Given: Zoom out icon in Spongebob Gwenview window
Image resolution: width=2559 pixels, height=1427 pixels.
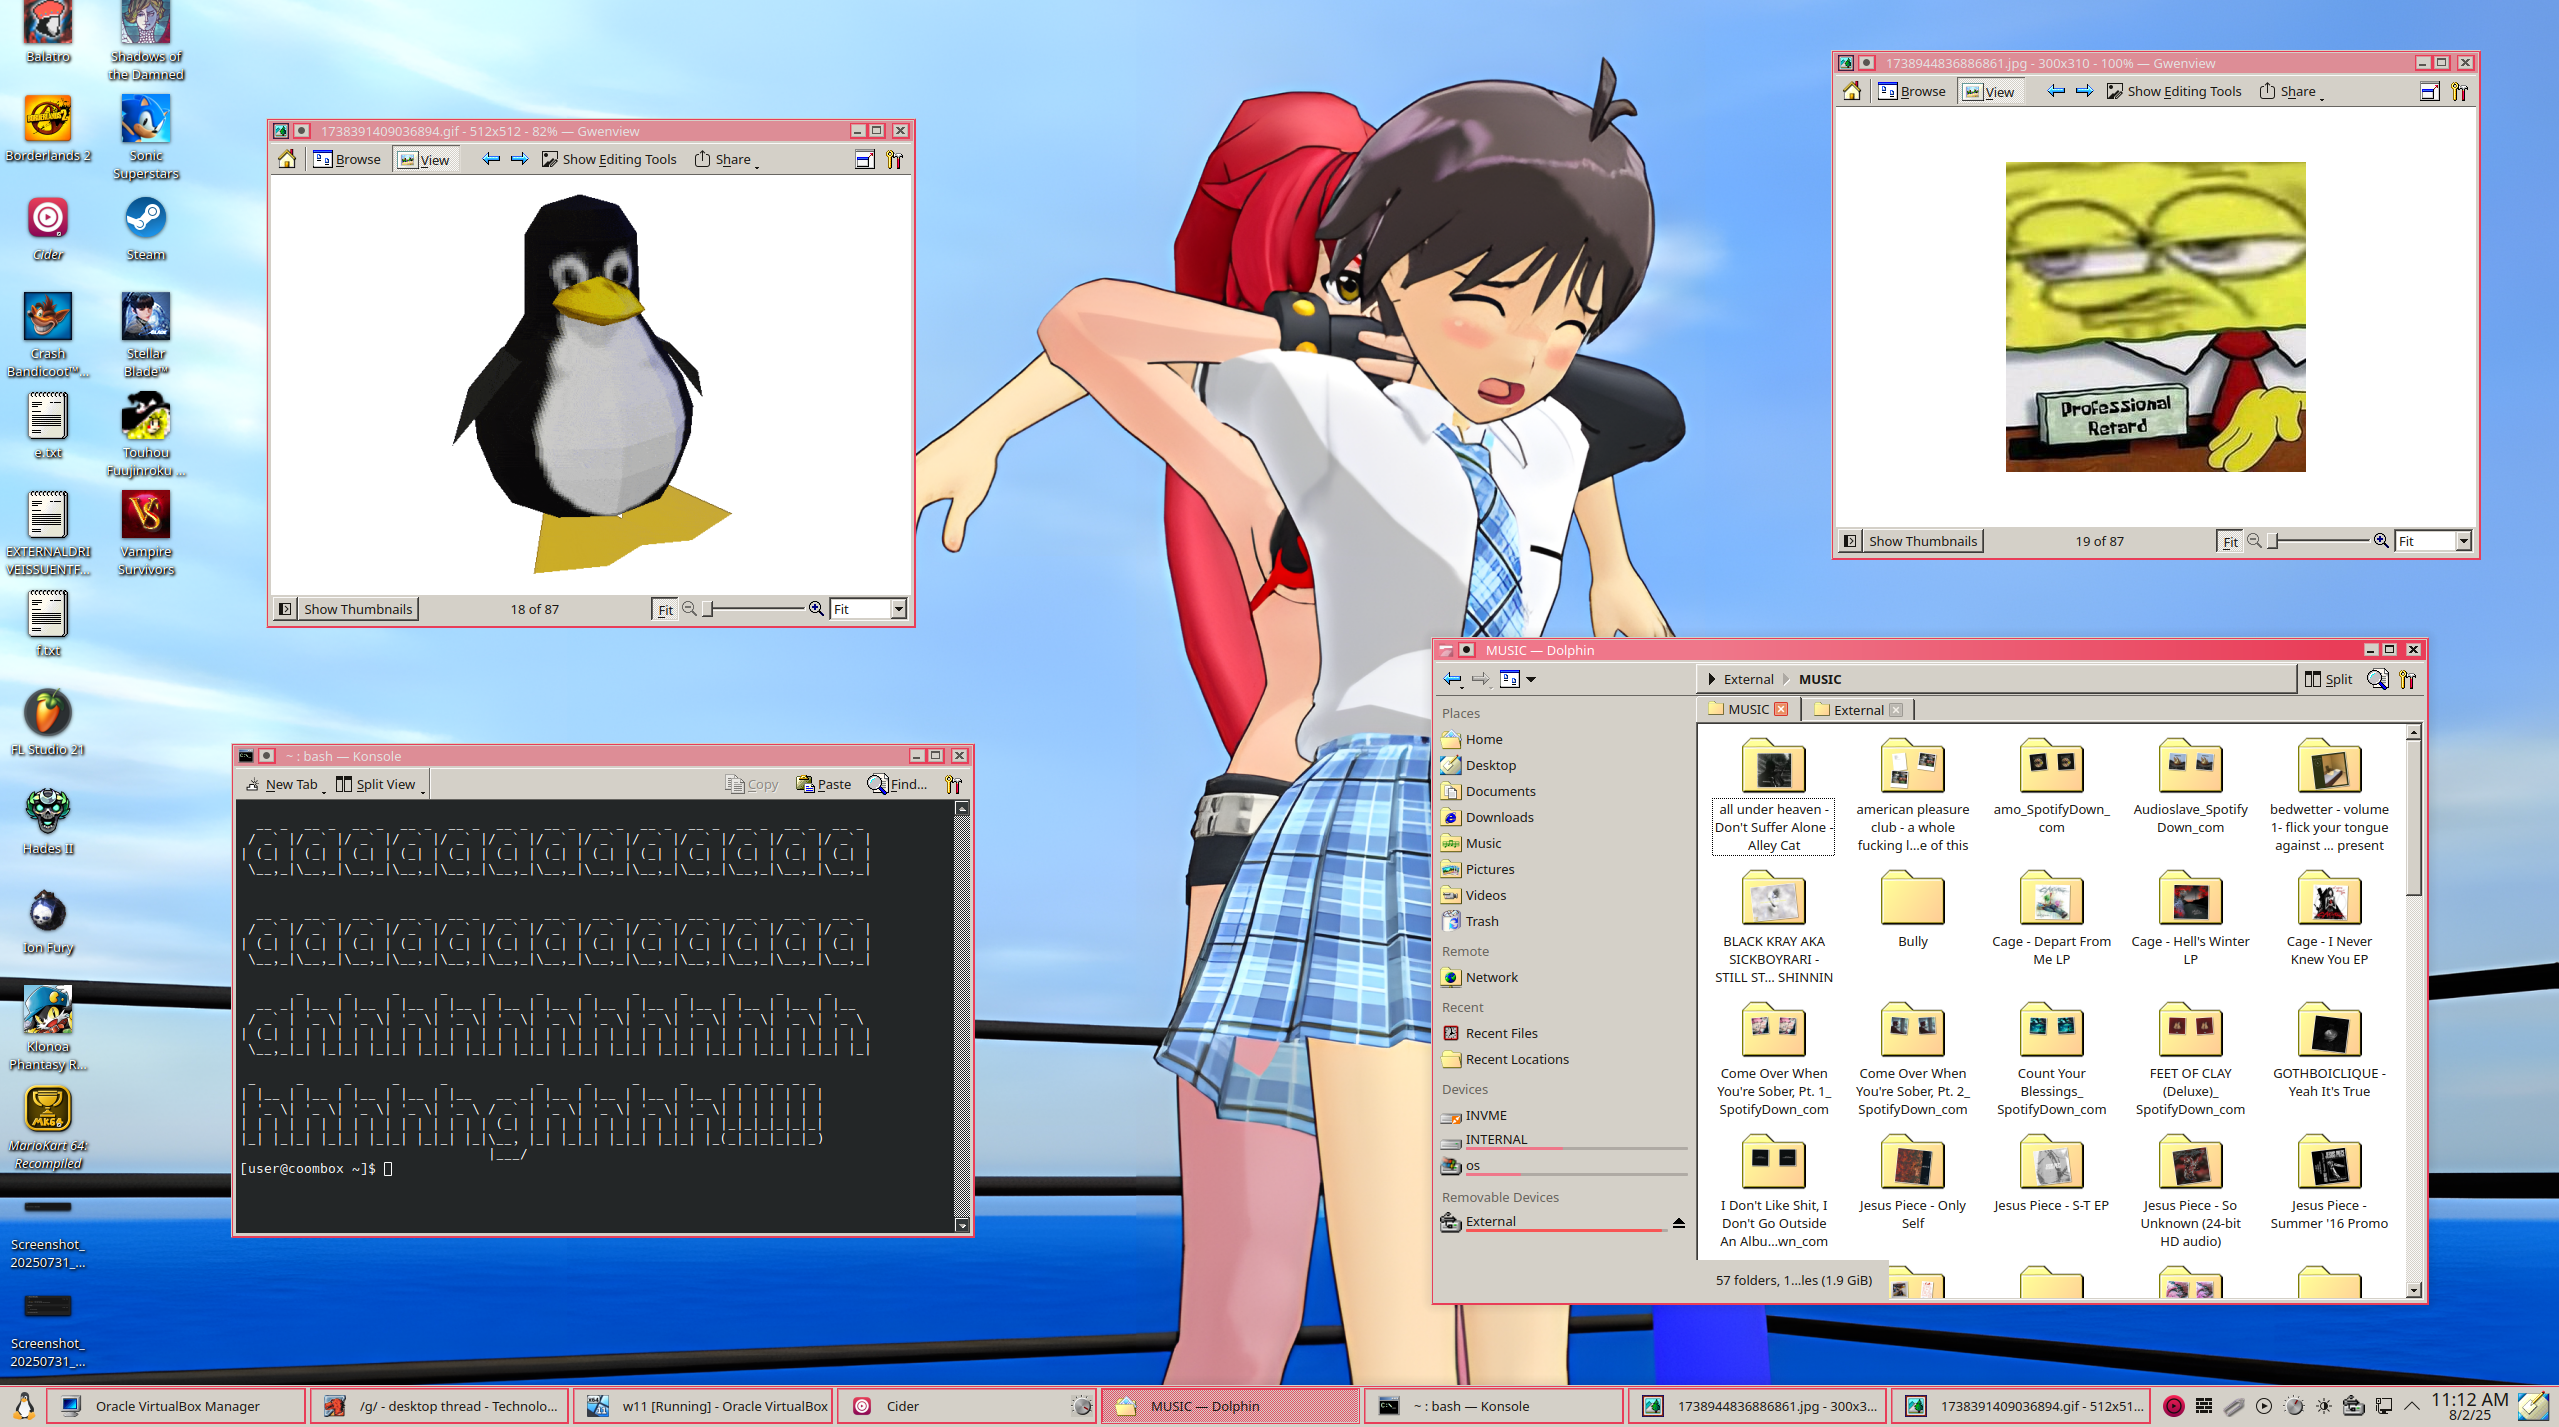Looking at the screenshot, I should coord(2254,541).
